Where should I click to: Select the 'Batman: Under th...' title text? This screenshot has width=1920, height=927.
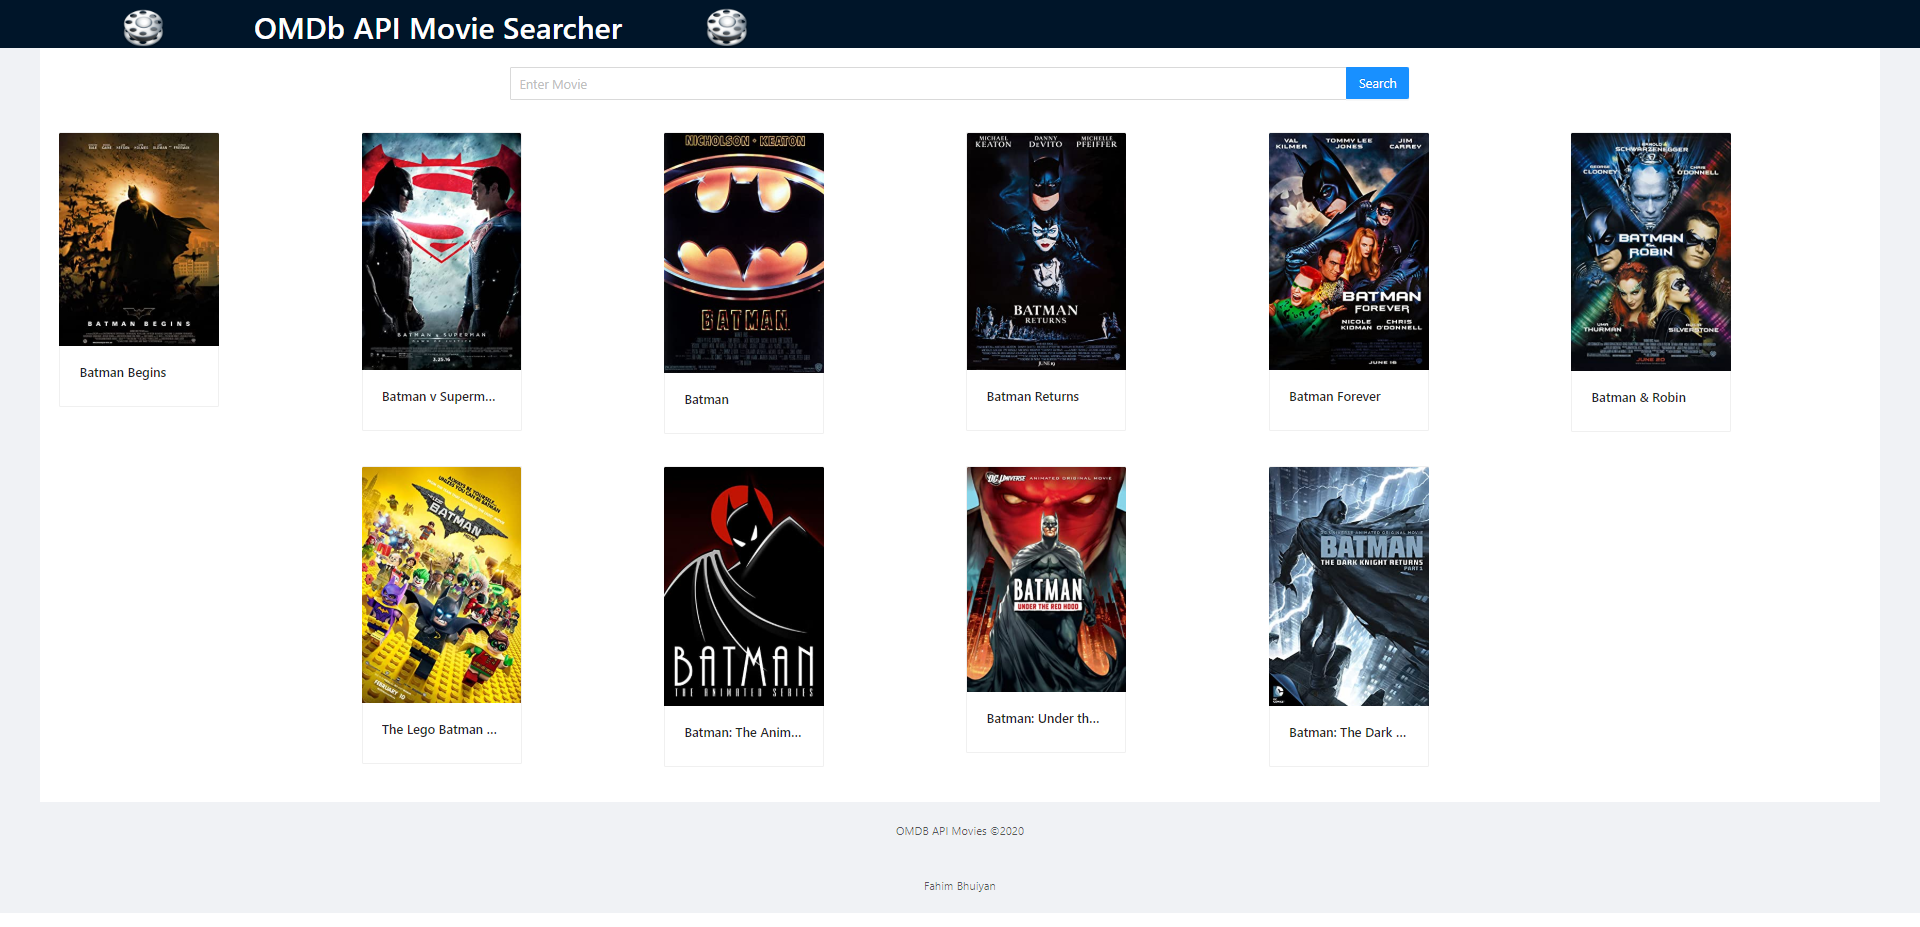click(1043, 719)
